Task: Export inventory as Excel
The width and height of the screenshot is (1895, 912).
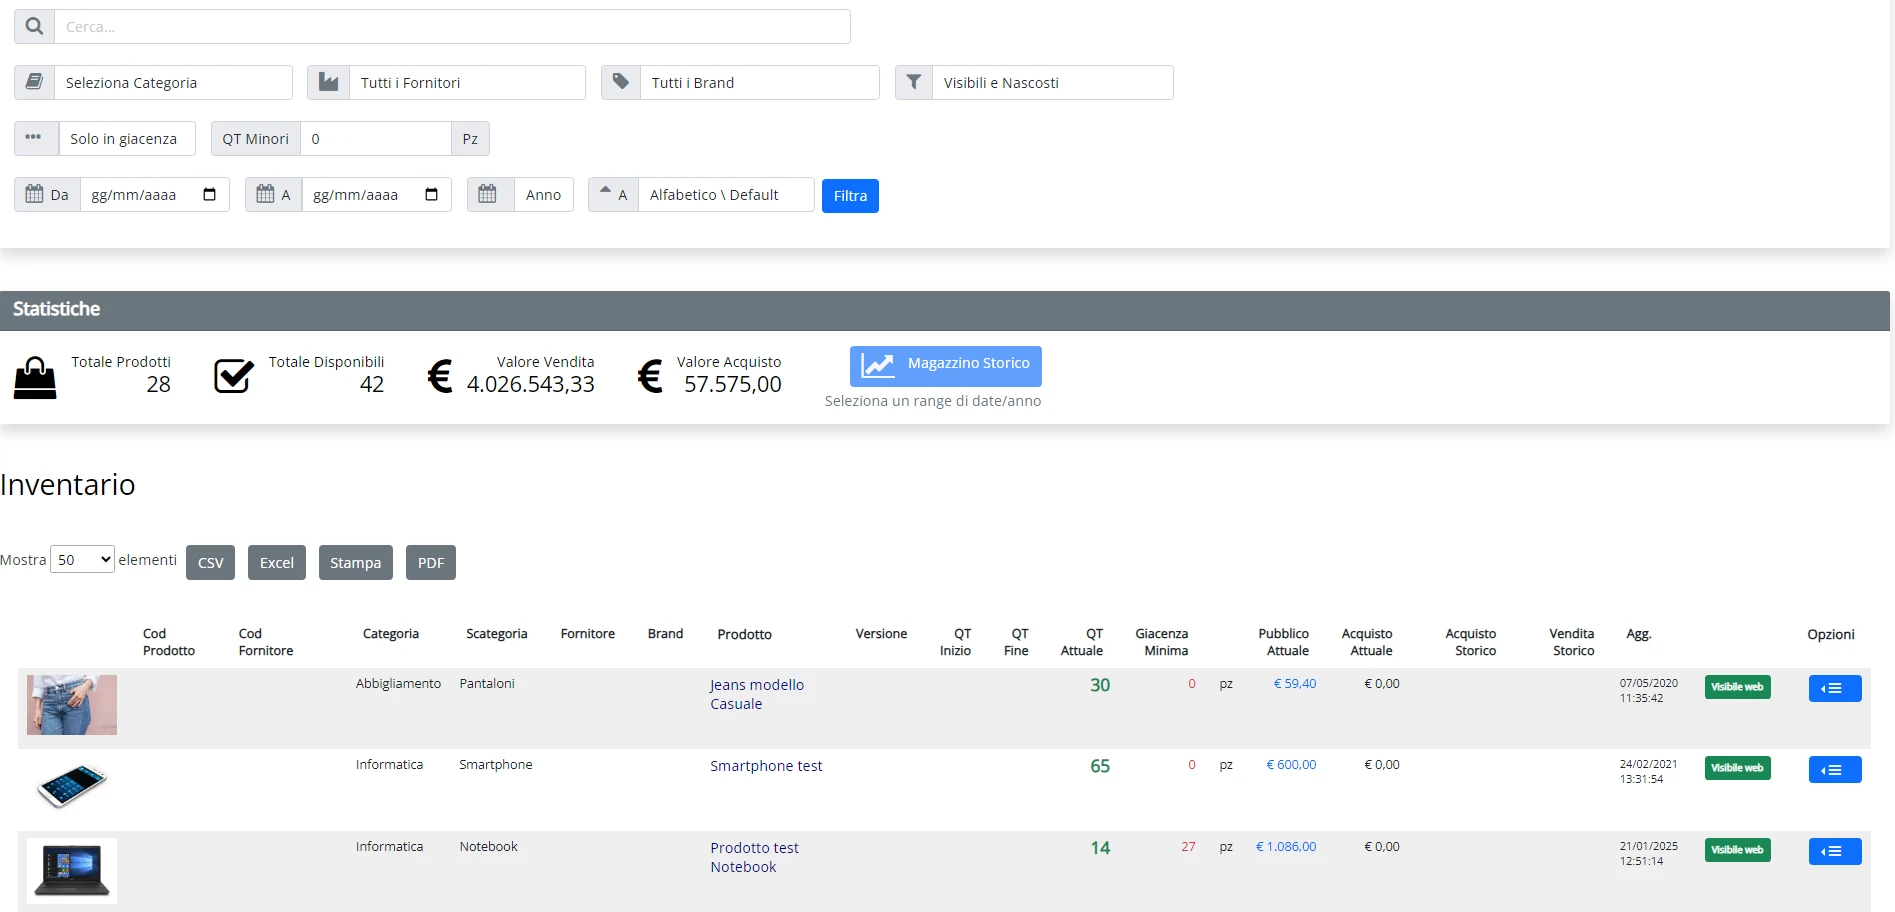Action: [x=277, y=562]
